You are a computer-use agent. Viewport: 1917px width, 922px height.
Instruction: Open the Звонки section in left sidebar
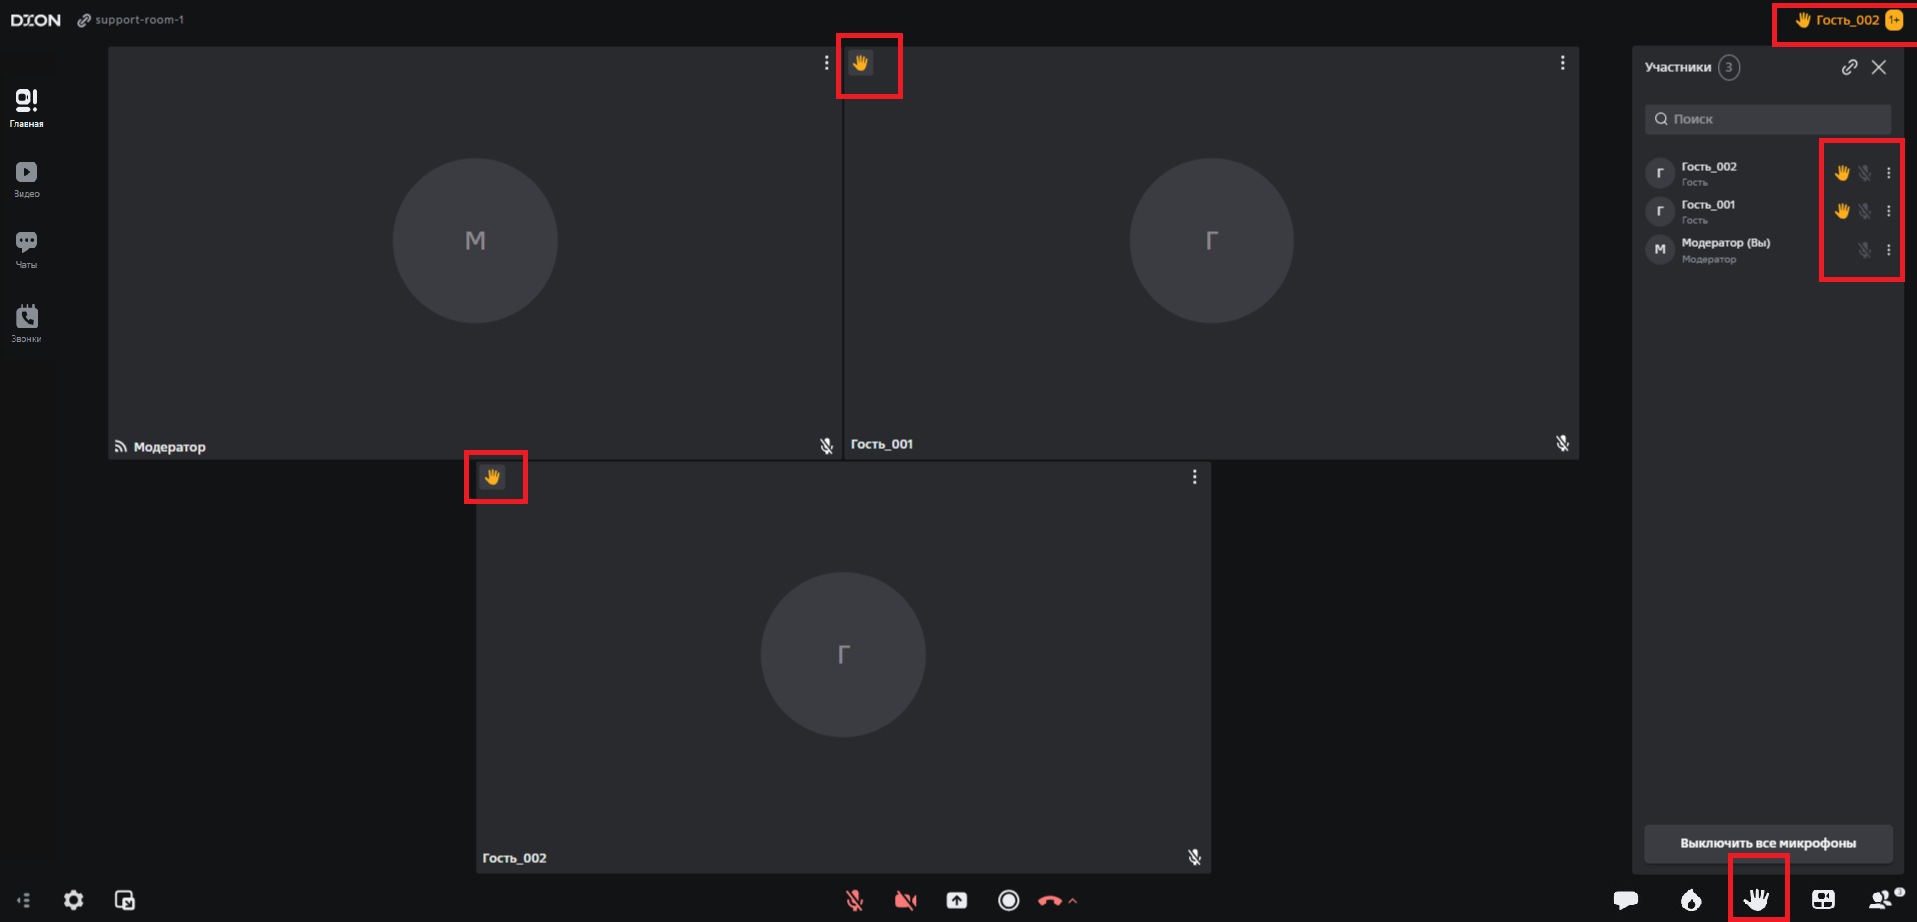26,323
